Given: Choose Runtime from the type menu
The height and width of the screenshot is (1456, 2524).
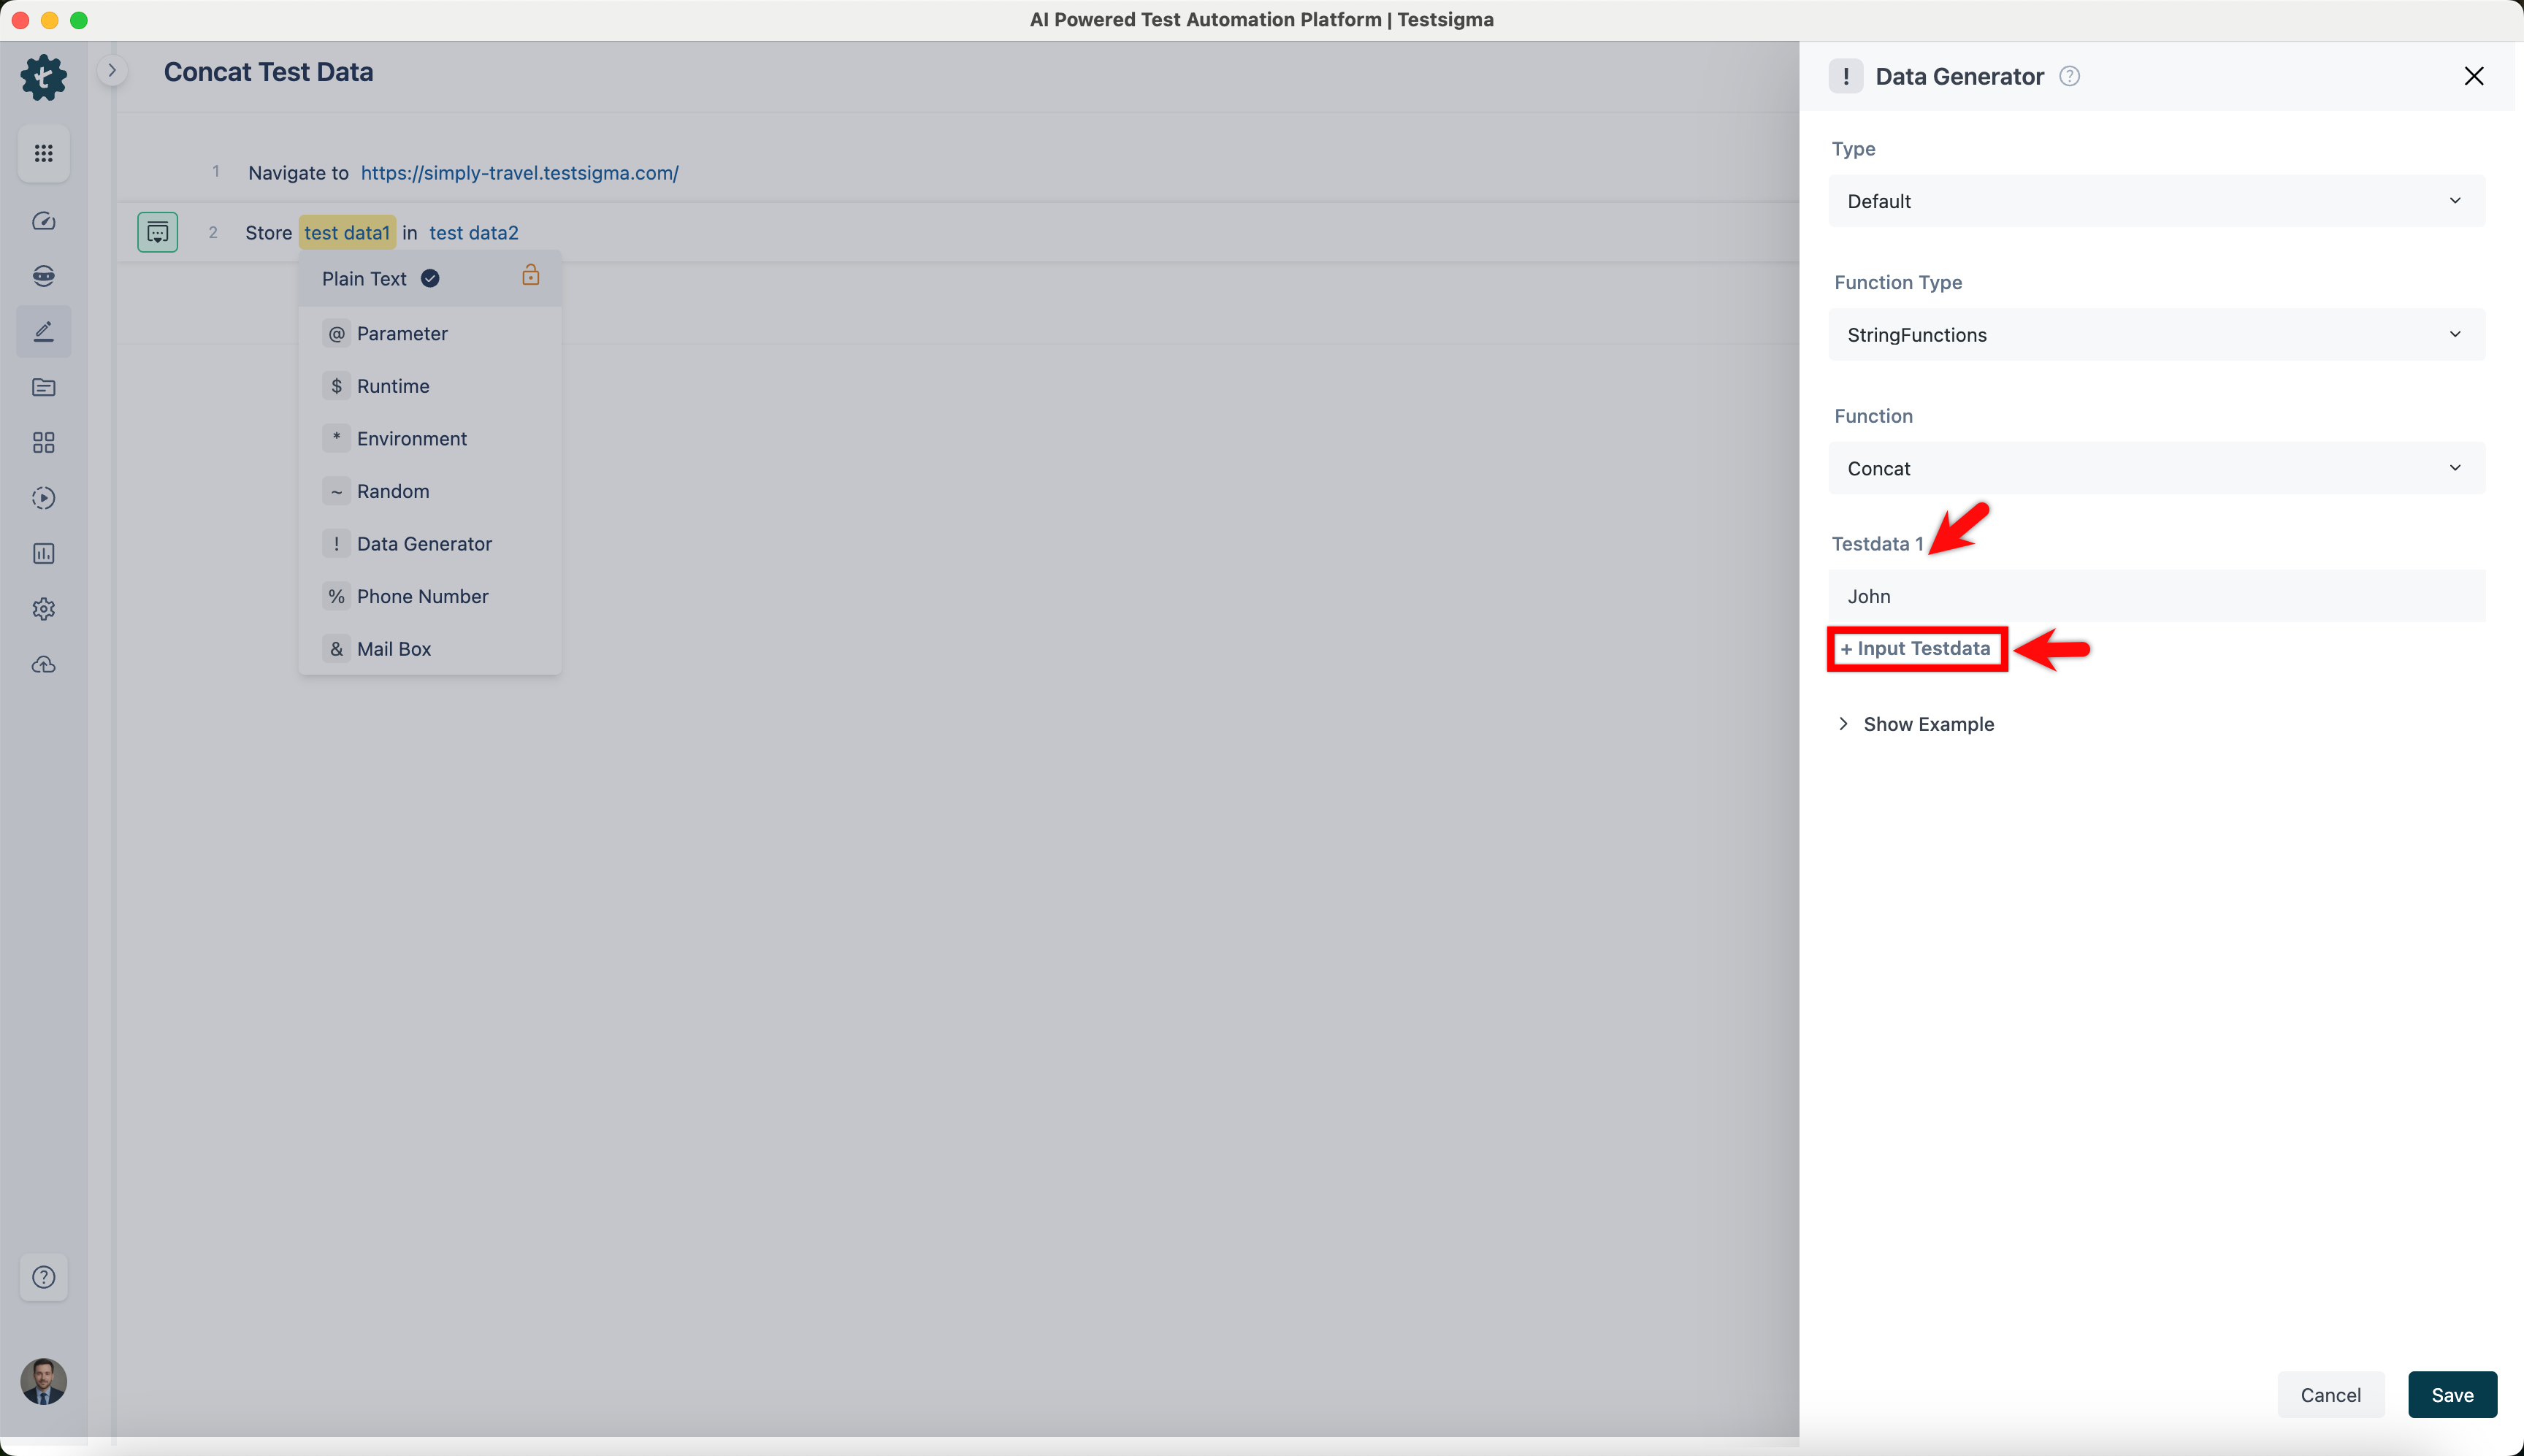Looking at the screenshot, I should (392, 386).
